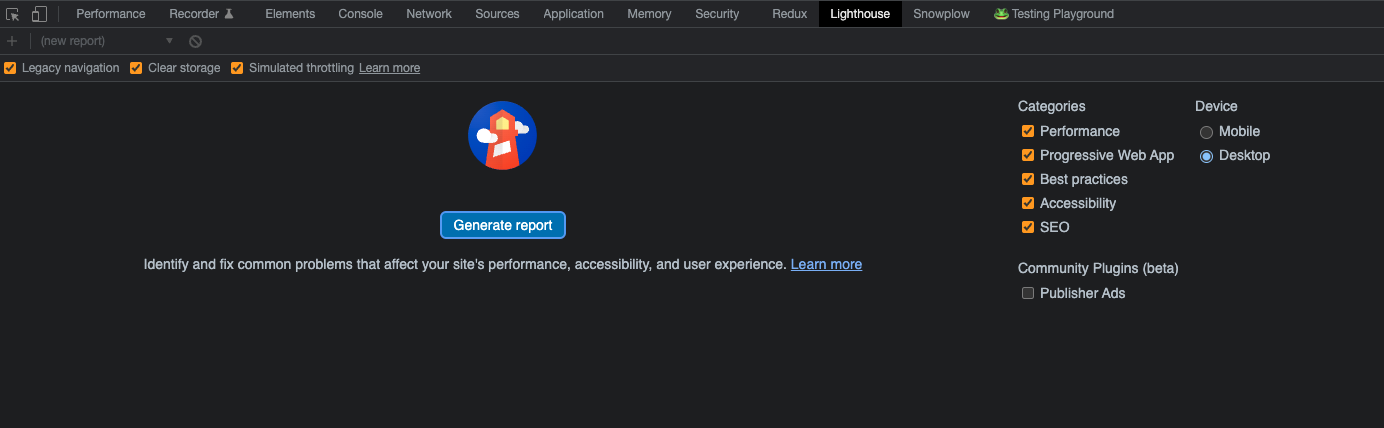The image size is (1384, 428).
Task: Open the Recorder tab with flask icon
Action: coord(201,14)
